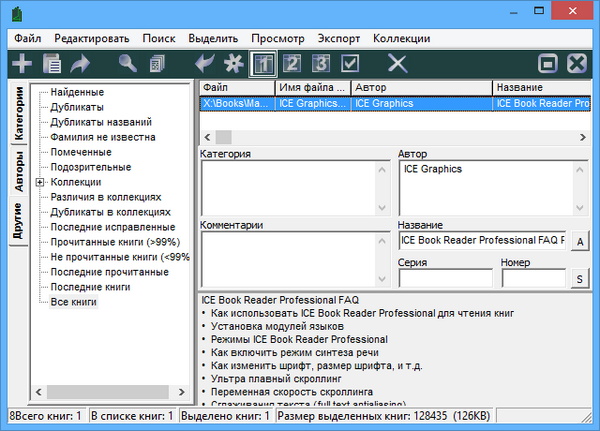Click the clipboard document icon in toolbar
This screenshot has height=431, width=600.
click(52, 64)
